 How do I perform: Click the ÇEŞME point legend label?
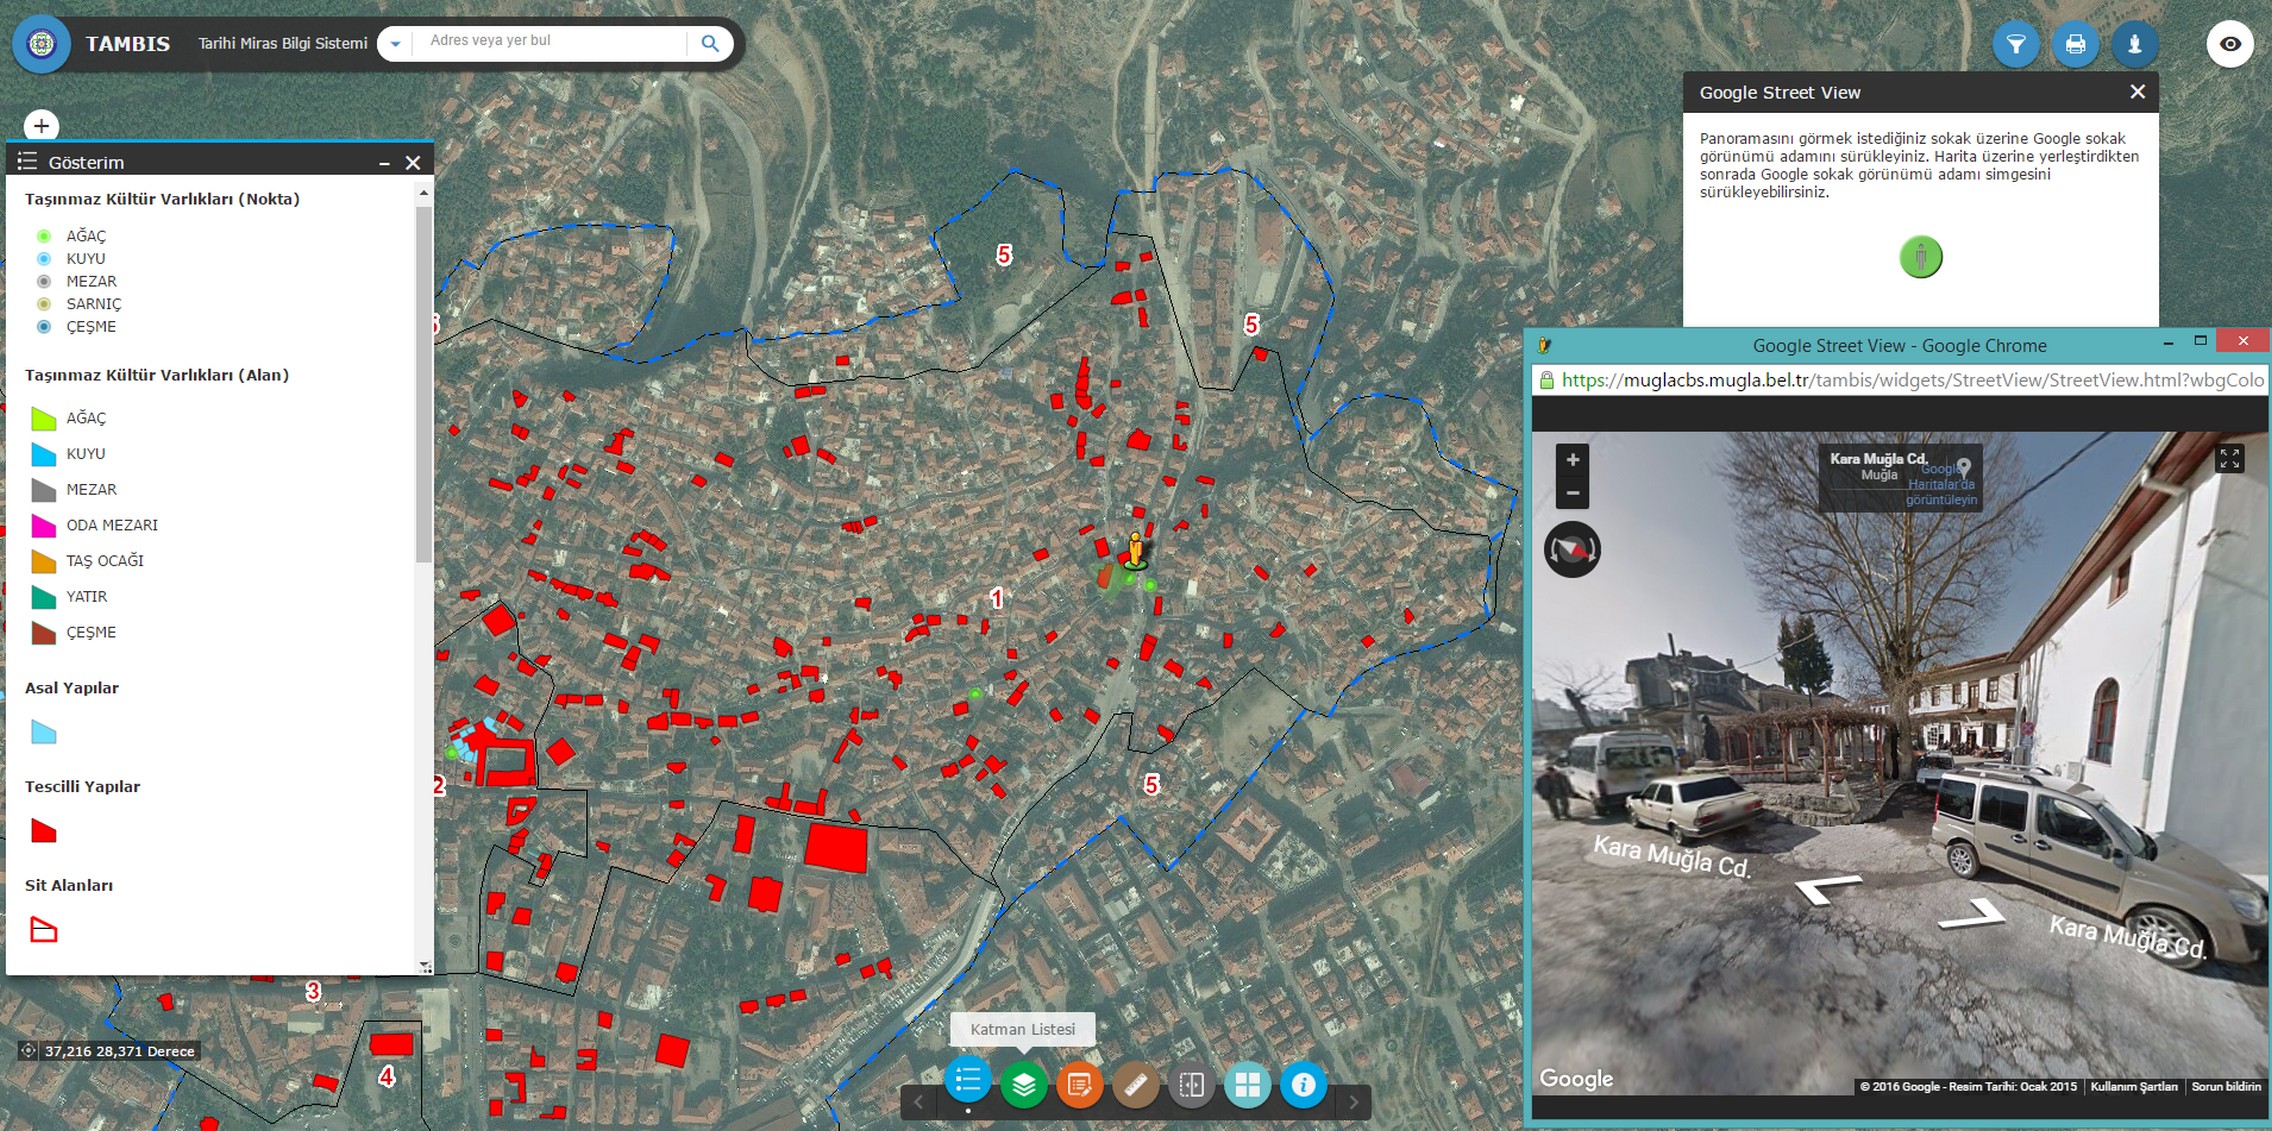point(91,326)
